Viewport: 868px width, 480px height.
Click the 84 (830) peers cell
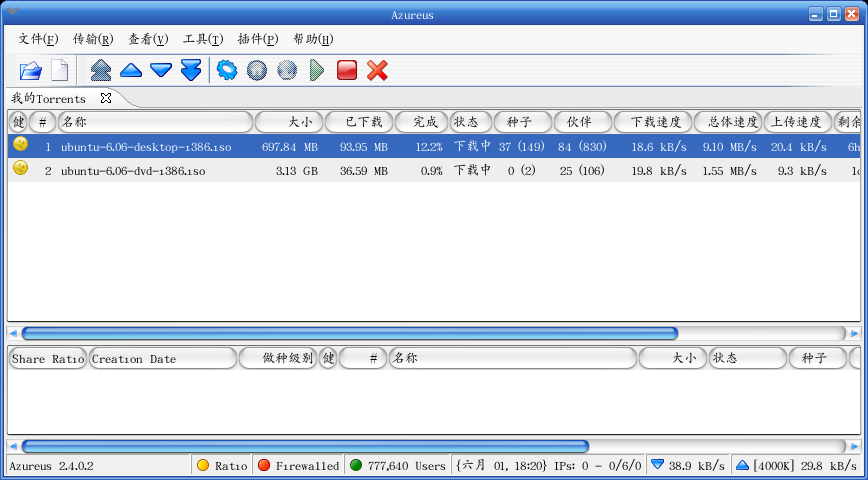tap(582, 147)
